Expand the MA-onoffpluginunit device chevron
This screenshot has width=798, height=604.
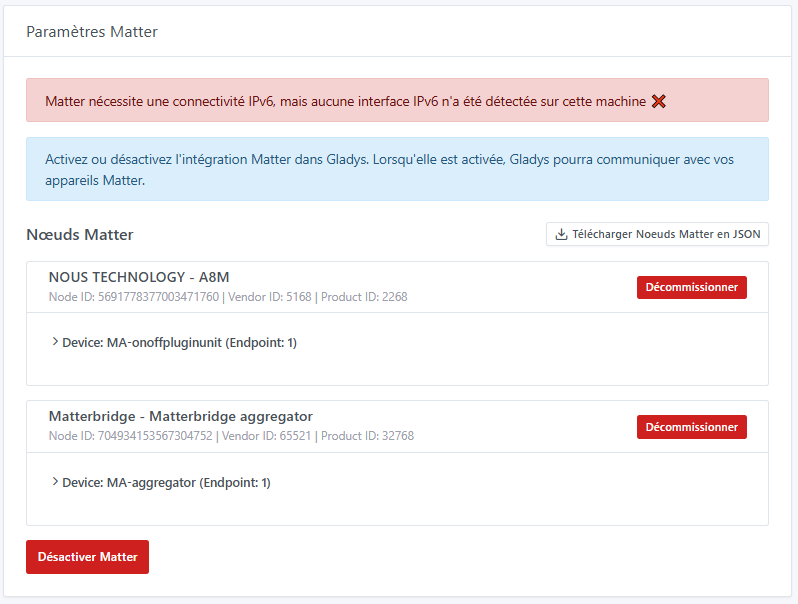pyautogui.click(x=54, y=342)
